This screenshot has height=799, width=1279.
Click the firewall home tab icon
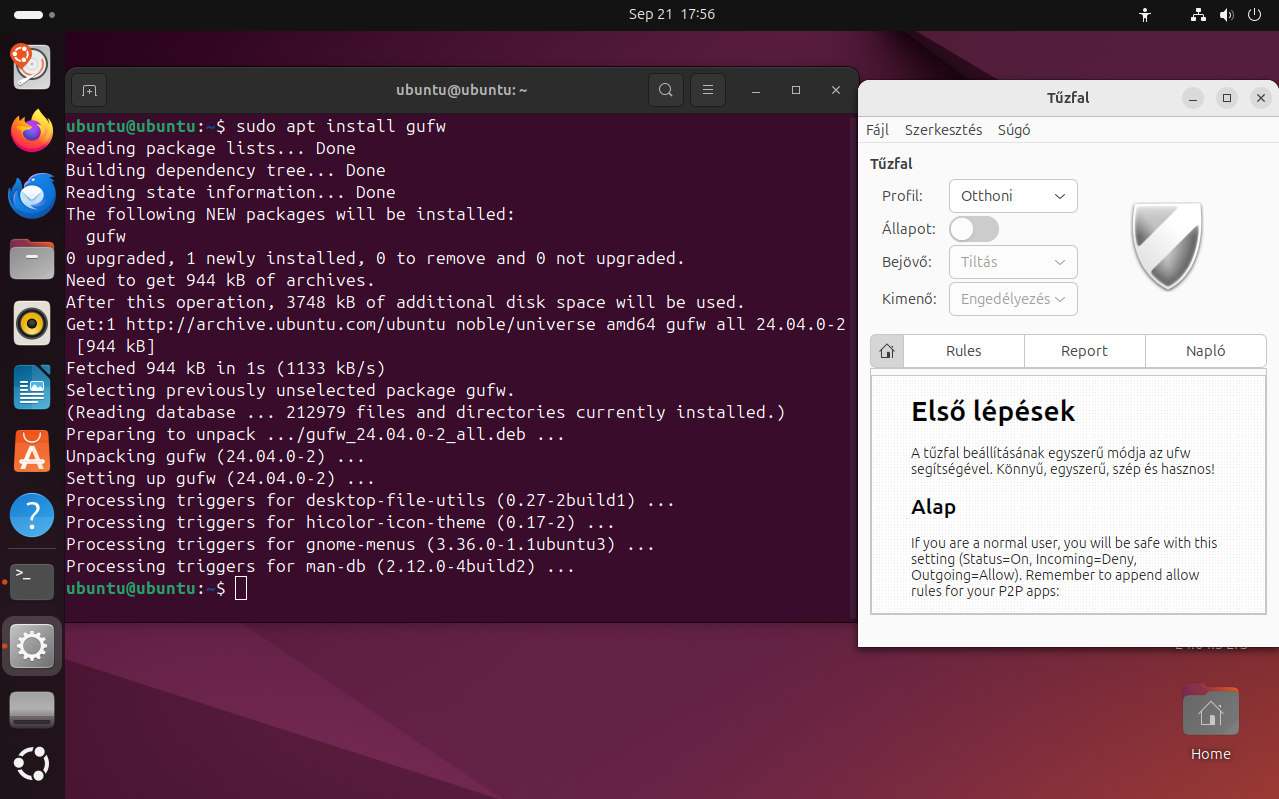[x=886, y=351]
